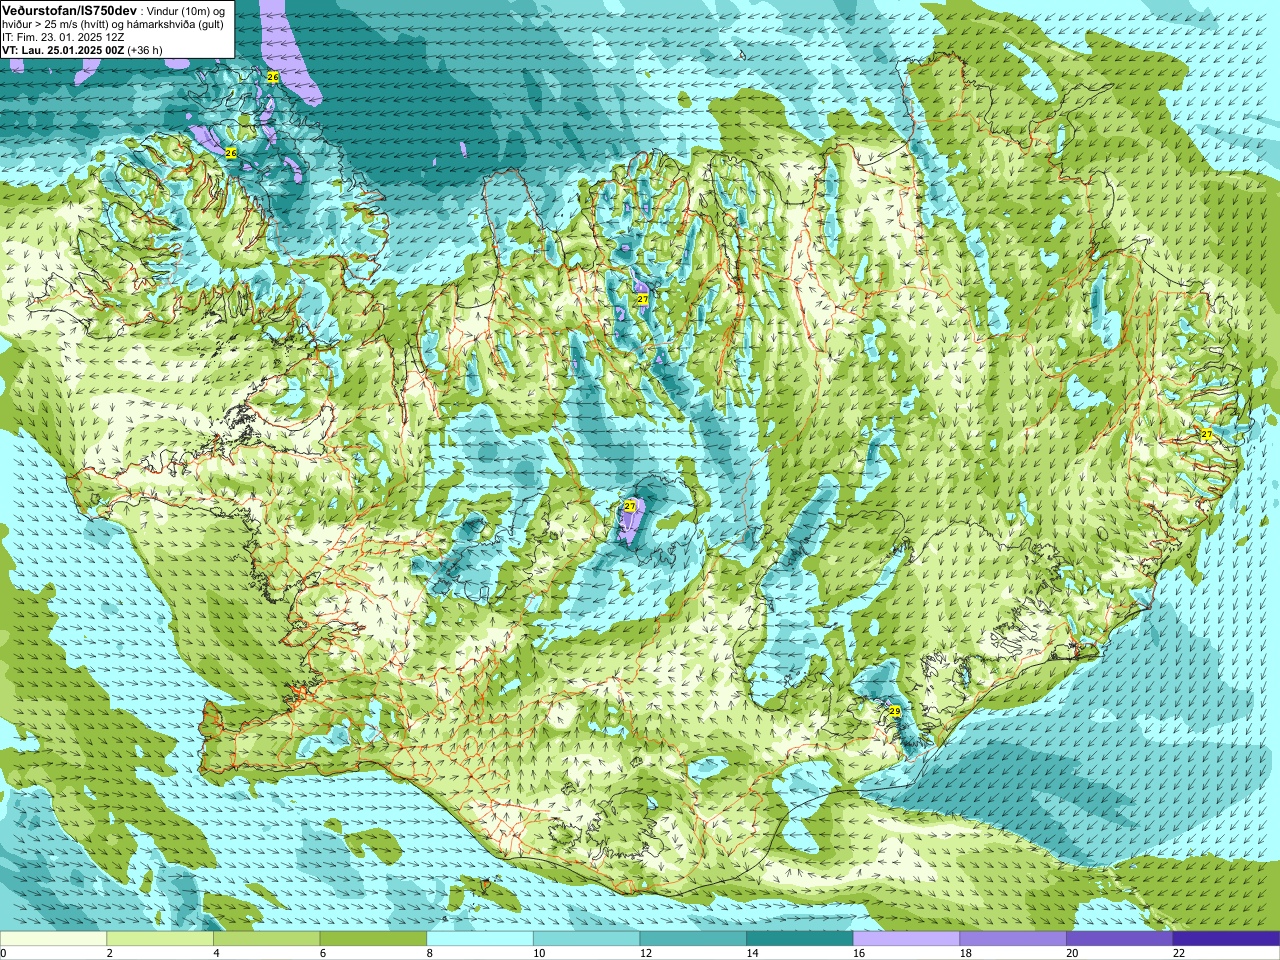Click the legend scale number 10
Image resolution: width=1280 pixels, height=960 pixels.
(x=539, y=953)
